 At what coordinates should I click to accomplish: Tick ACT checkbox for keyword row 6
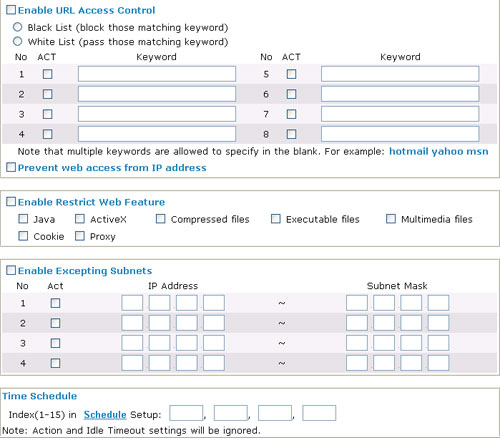click(x=291, y=94)
